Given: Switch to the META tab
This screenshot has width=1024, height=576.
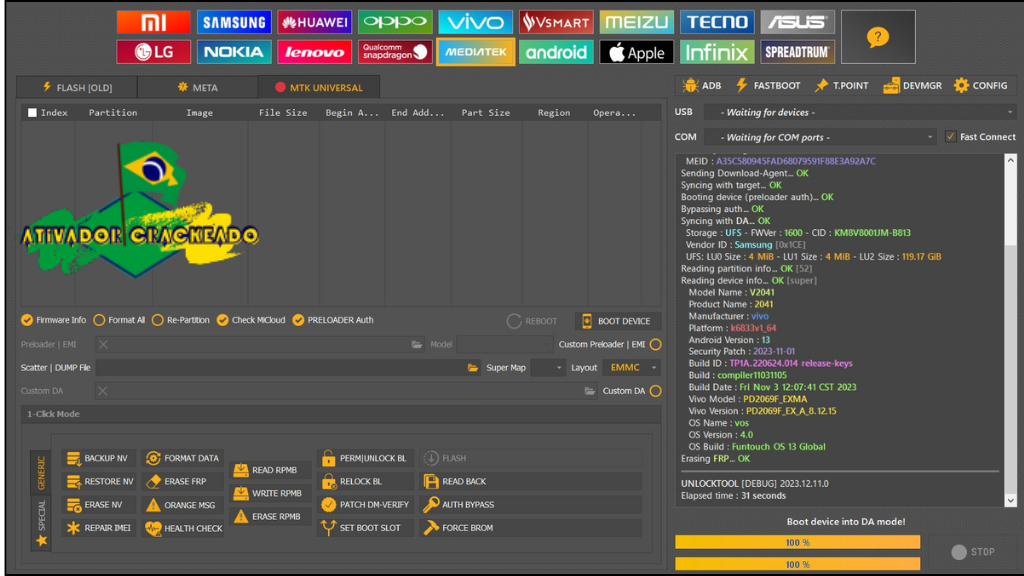Looking at the screenshot, I should (197, 88).
